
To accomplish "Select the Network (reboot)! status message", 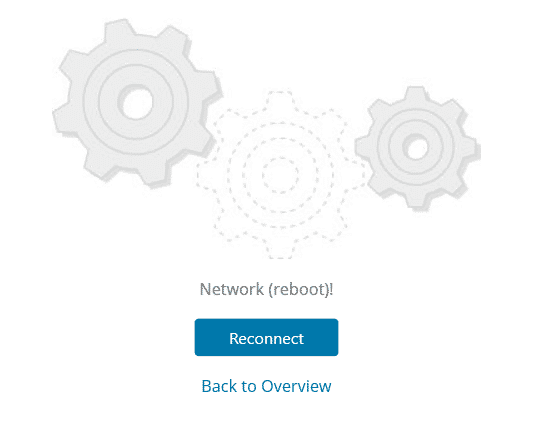I will 266,289.
